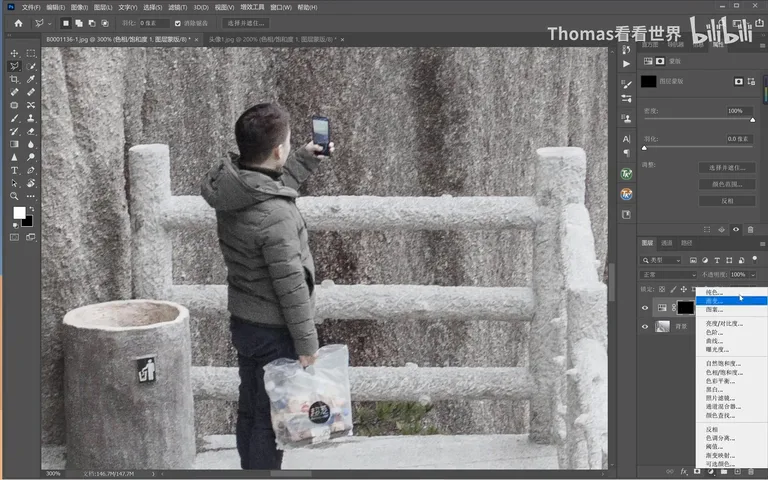768x480 pixels.
Task: Choose Add to Selection mode icon
Action: click(79, 23)
